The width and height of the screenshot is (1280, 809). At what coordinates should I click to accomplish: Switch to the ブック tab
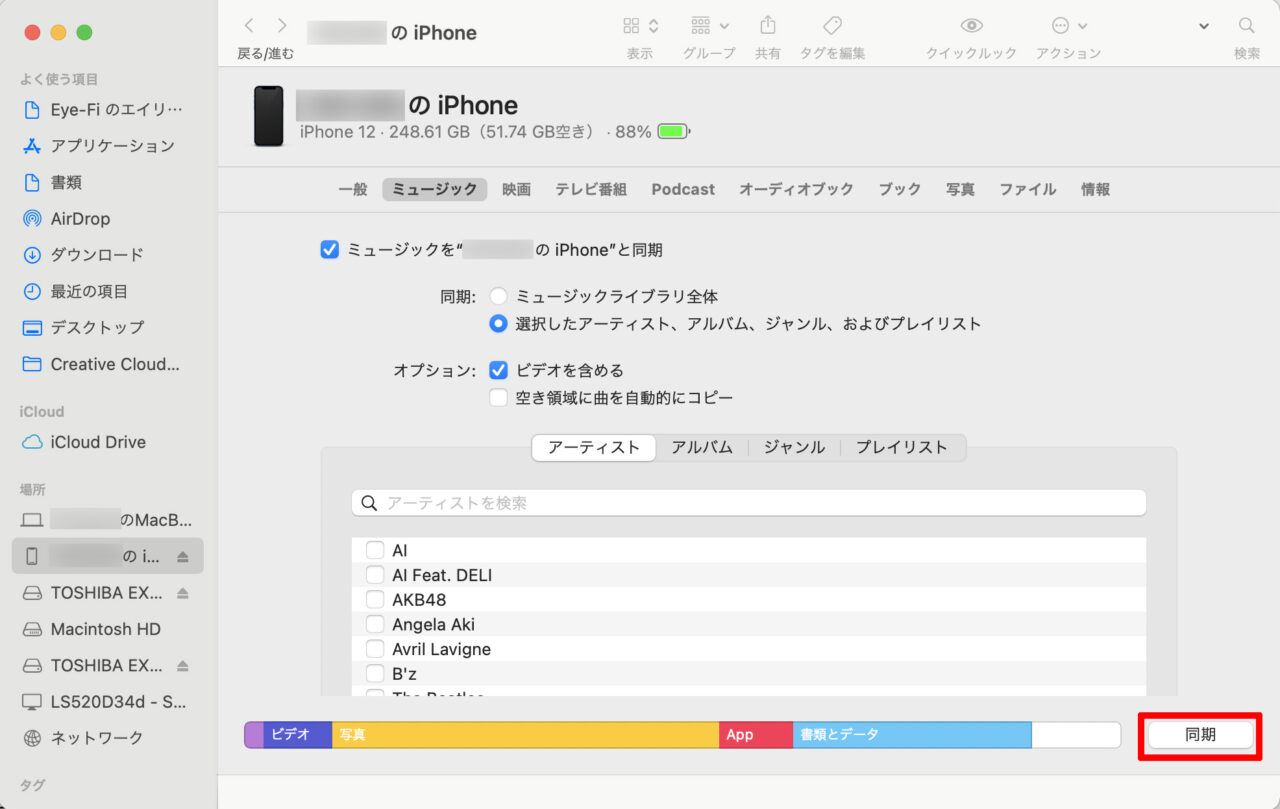(x=900, y=189)
